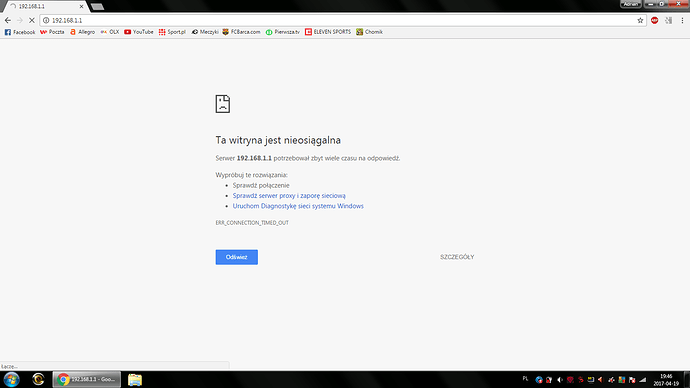The width and height of the screenshot is (690, 388).
Task: Click the colorful squares tray icon
Action: coord(622,380)
